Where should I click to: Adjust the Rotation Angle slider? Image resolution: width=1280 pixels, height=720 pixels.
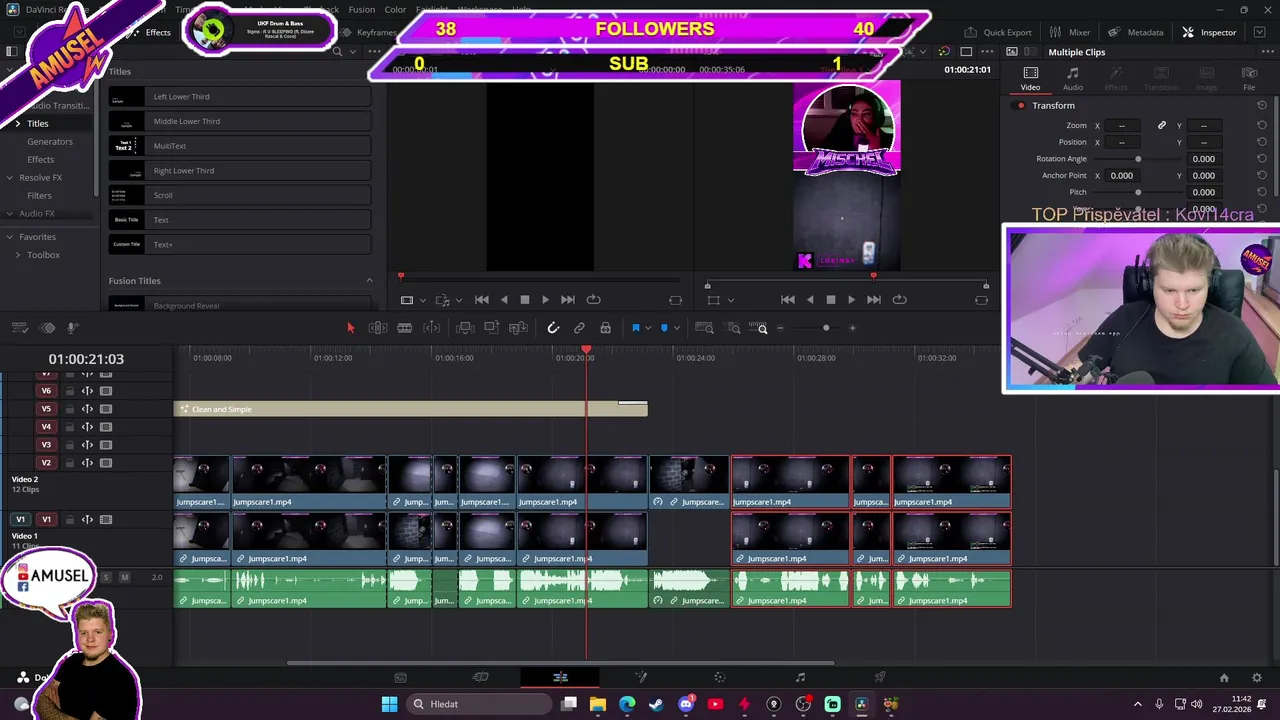[x=1138, y=158]
